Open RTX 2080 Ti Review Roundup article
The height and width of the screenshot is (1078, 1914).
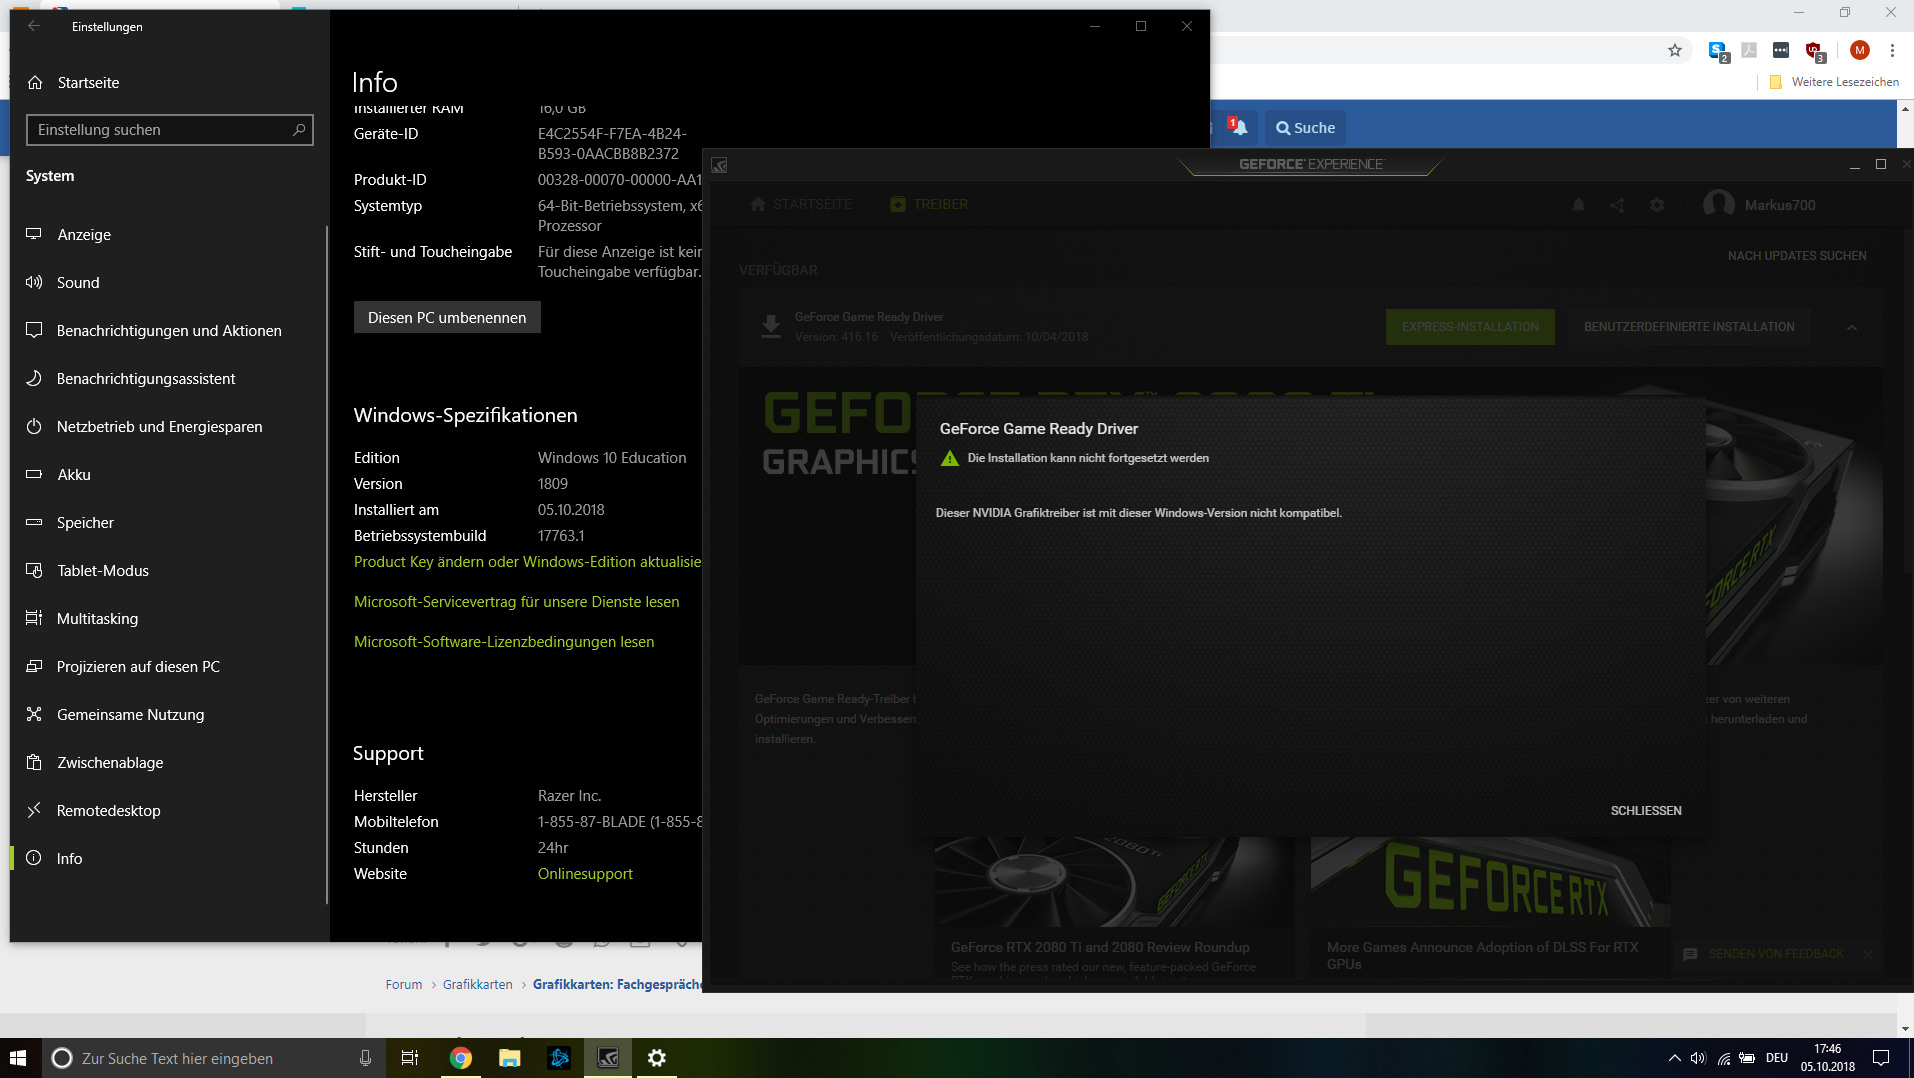(1100, 948)
